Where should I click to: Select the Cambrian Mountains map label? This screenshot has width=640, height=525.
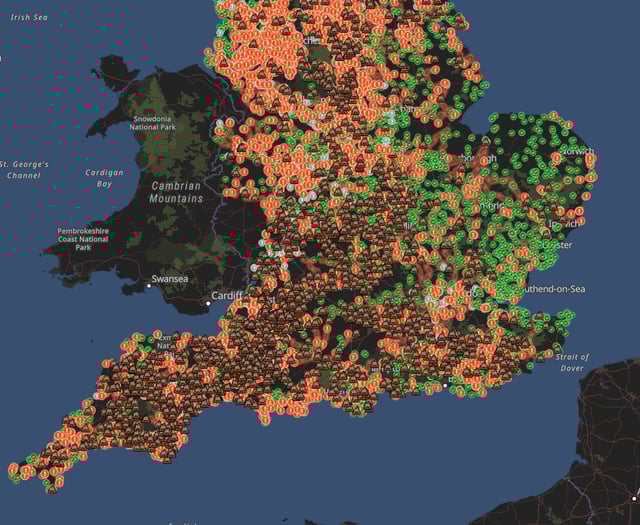click(177, 192)
